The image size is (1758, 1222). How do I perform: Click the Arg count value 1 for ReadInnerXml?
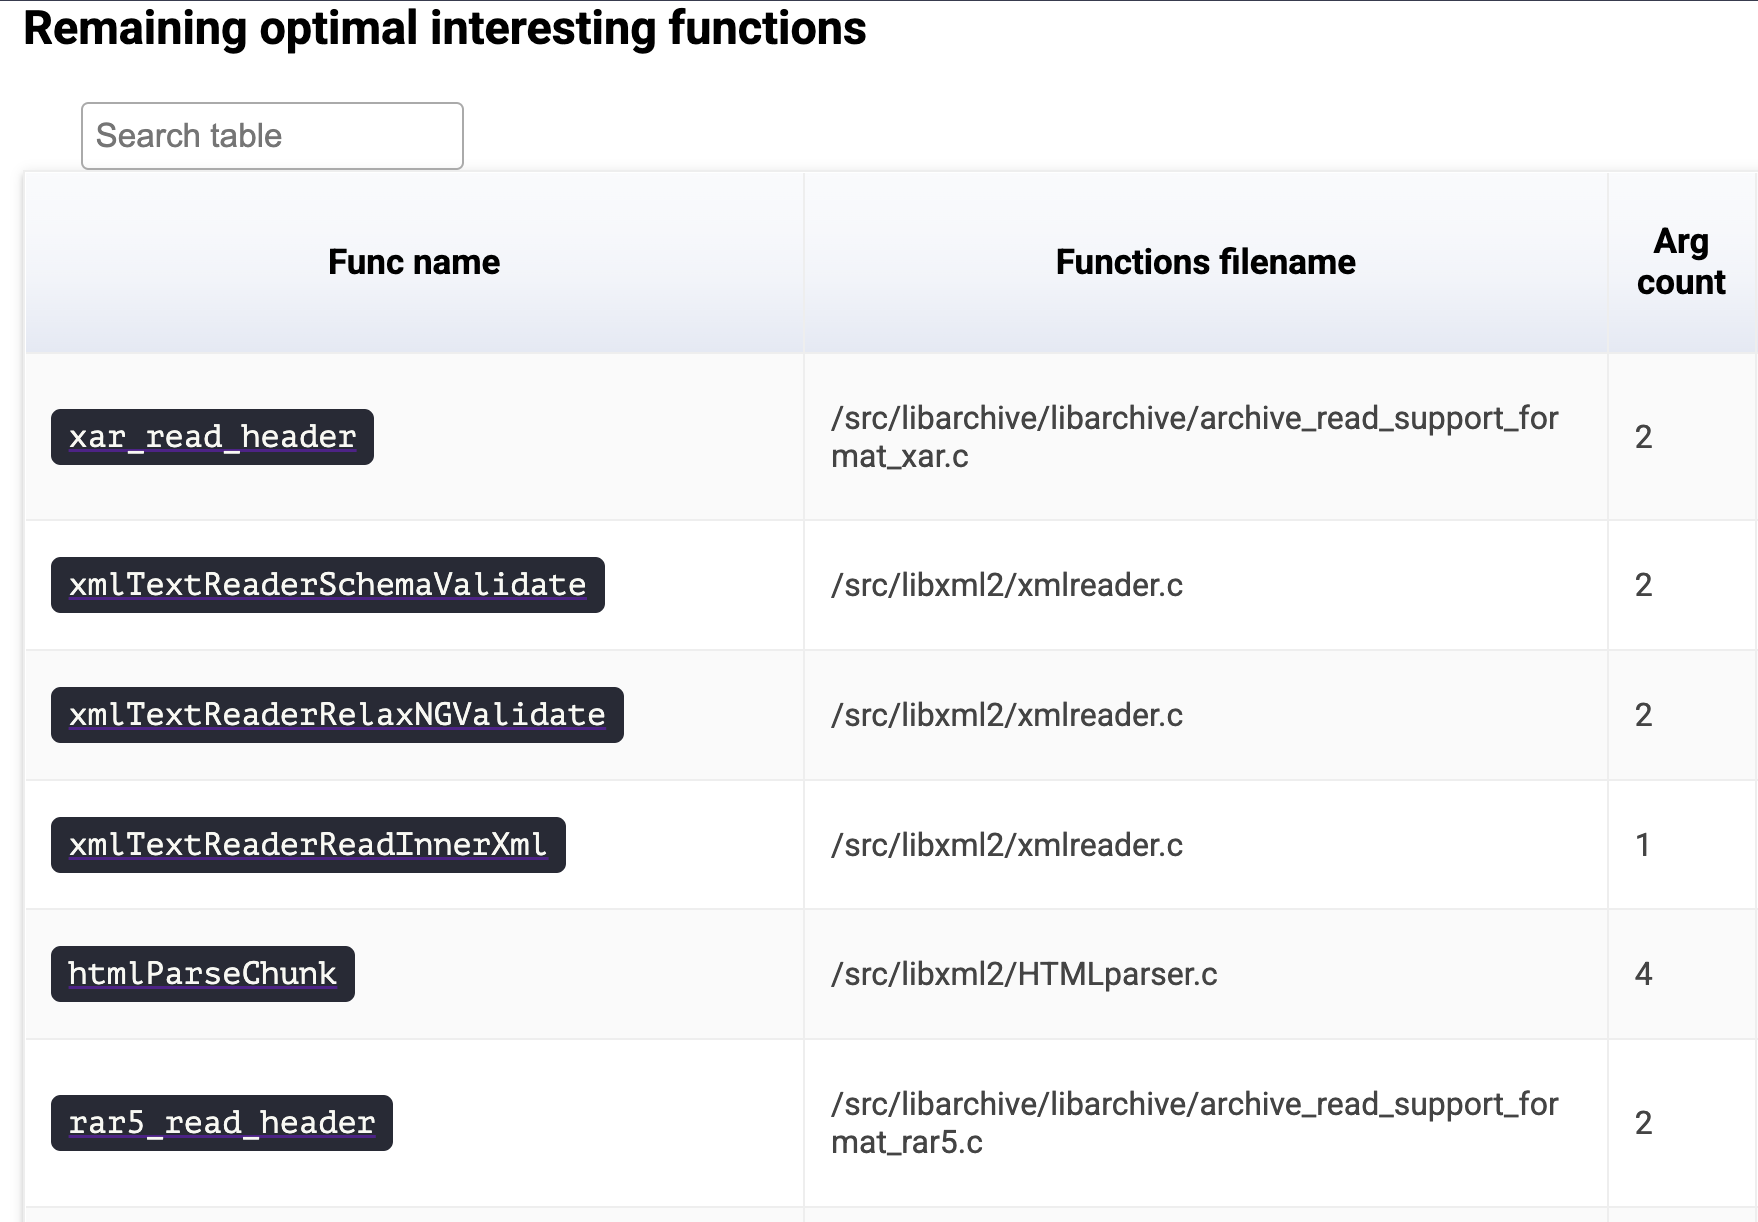[x=1641, y=844]
